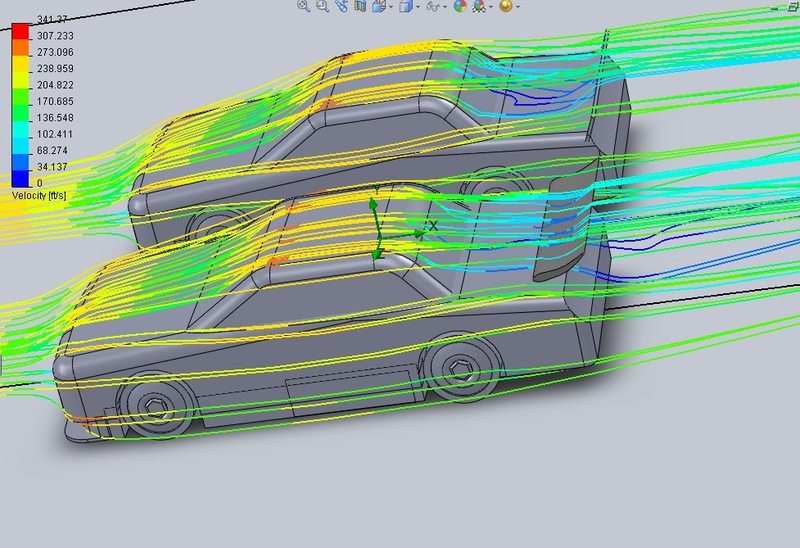
Task: Select the front car's rear wheel
Action: point(462,368)
